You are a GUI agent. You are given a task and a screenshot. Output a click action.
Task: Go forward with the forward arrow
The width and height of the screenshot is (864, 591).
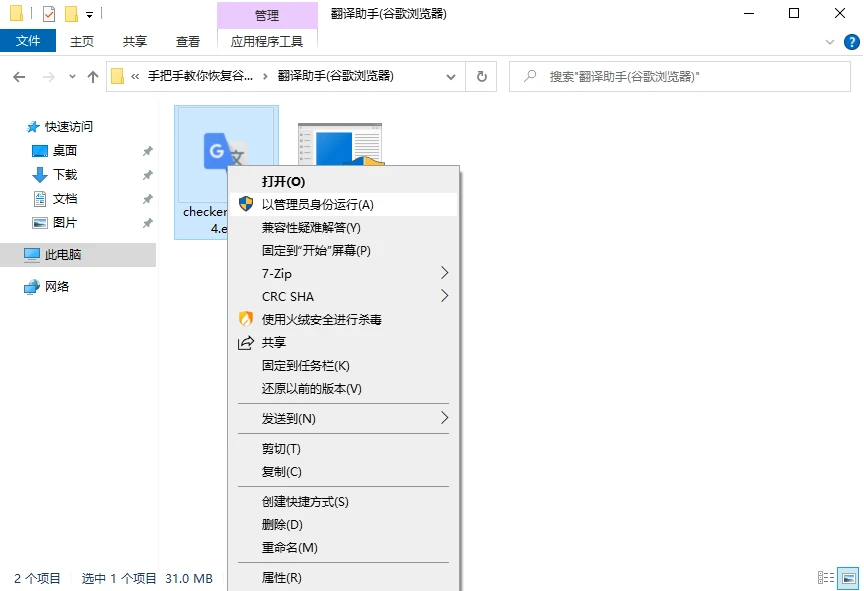(x=49, y=77)
